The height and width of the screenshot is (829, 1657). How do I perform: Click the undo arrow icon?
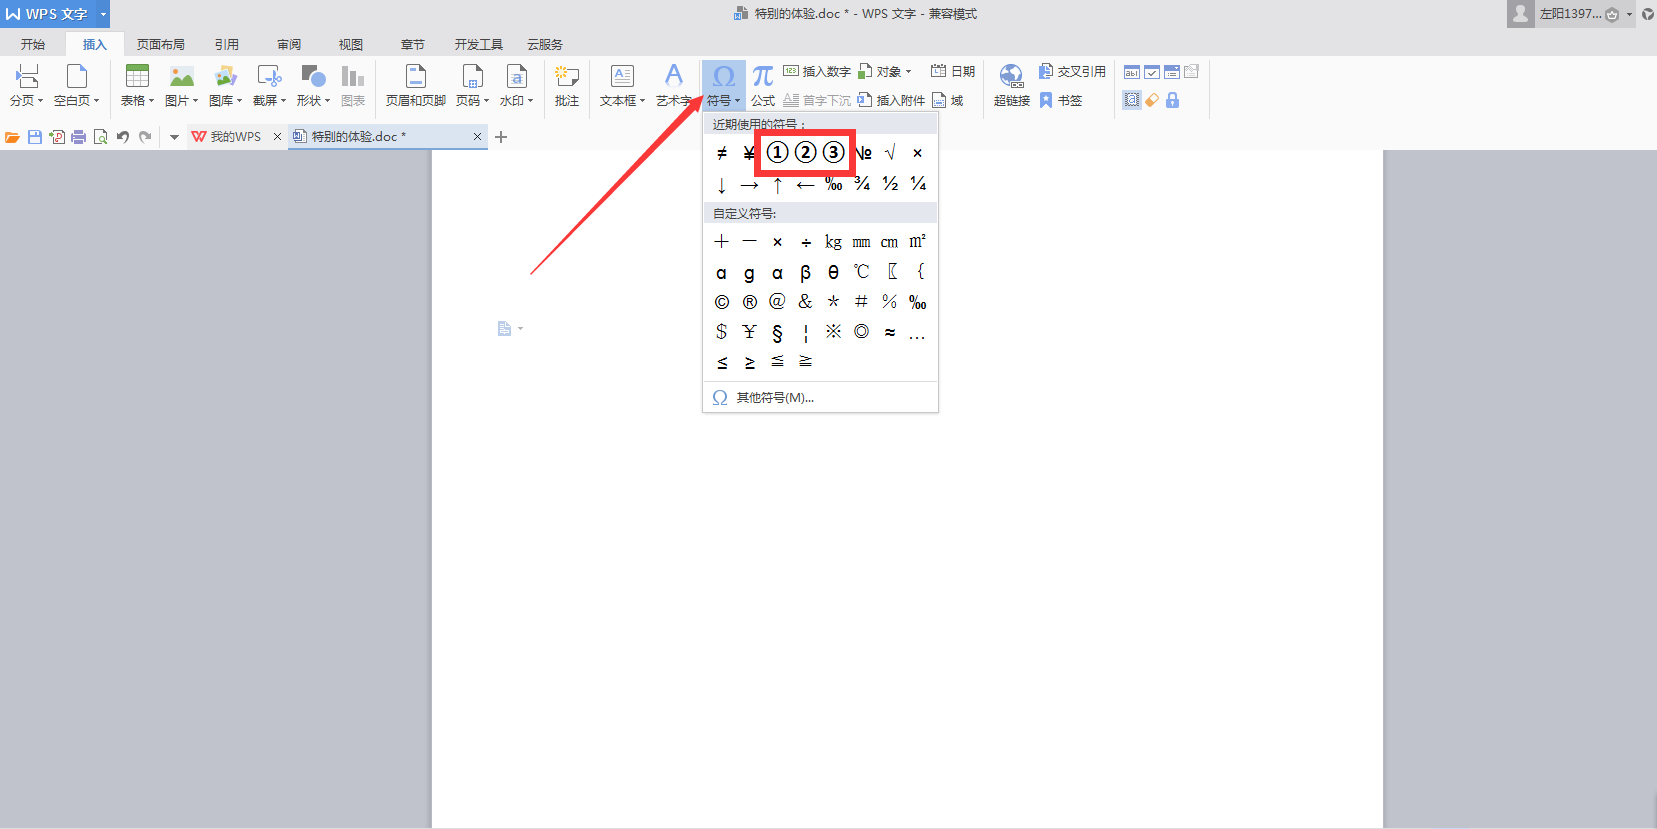click(x=123, y=137)
